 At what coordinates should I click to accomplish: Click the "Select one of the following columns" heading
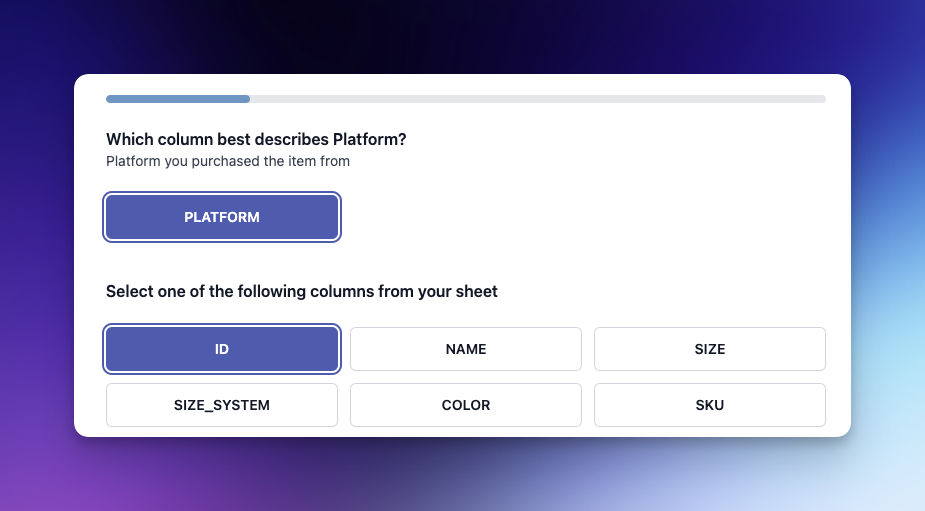click(301, 292)
